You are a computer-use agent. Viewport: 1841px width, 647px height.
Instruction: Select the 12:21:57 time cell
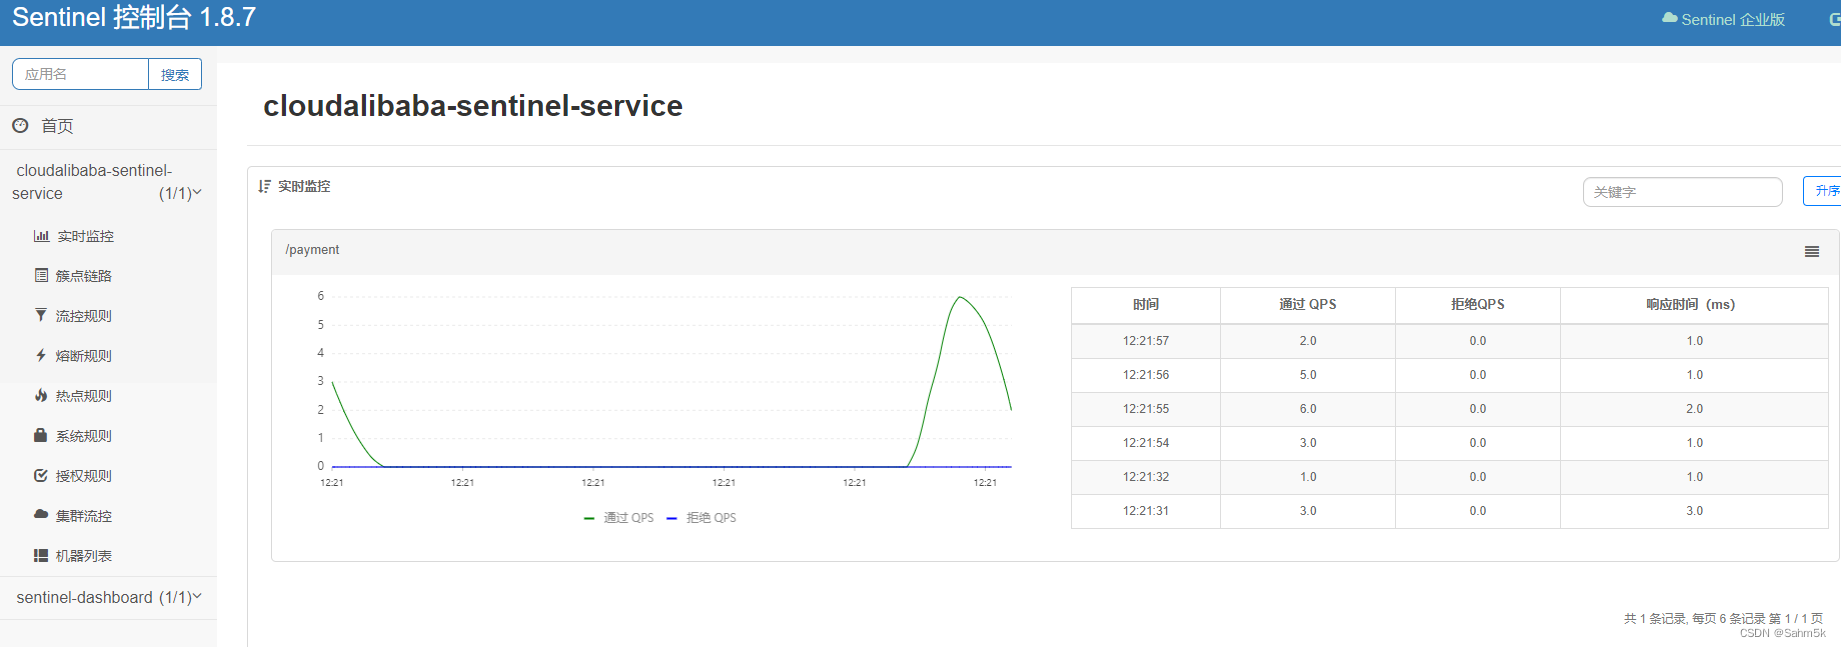click(x=1146, y=341)
